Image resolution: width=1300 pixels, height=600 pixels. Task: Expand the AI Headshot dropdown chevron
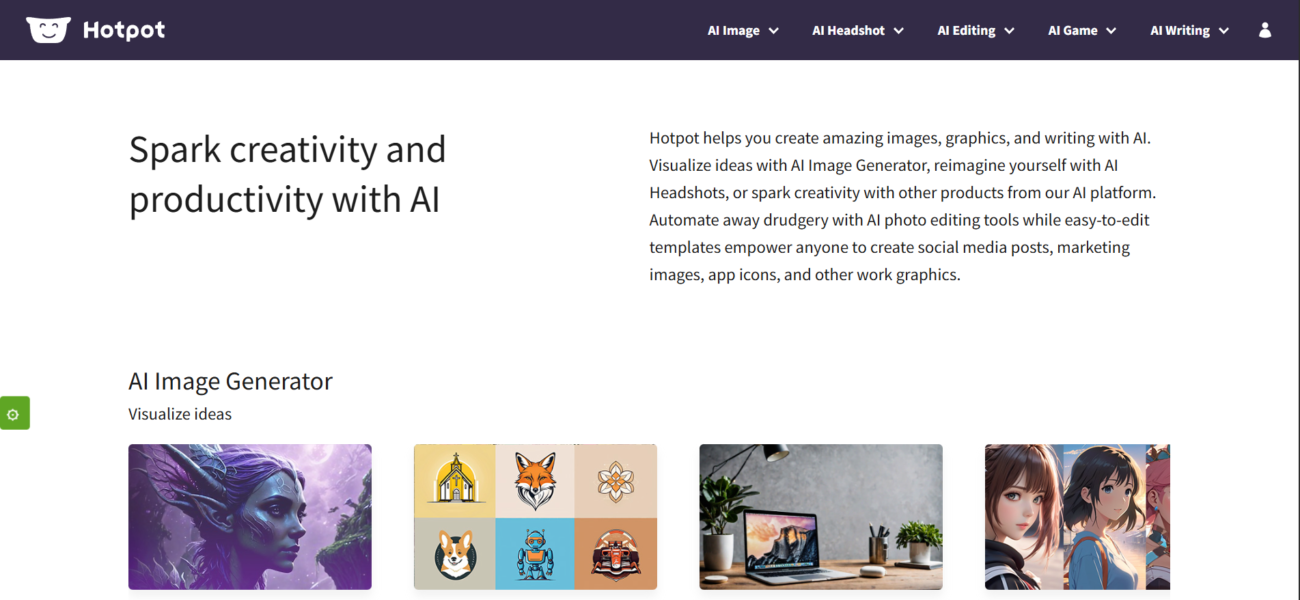[x=898, y=31]
